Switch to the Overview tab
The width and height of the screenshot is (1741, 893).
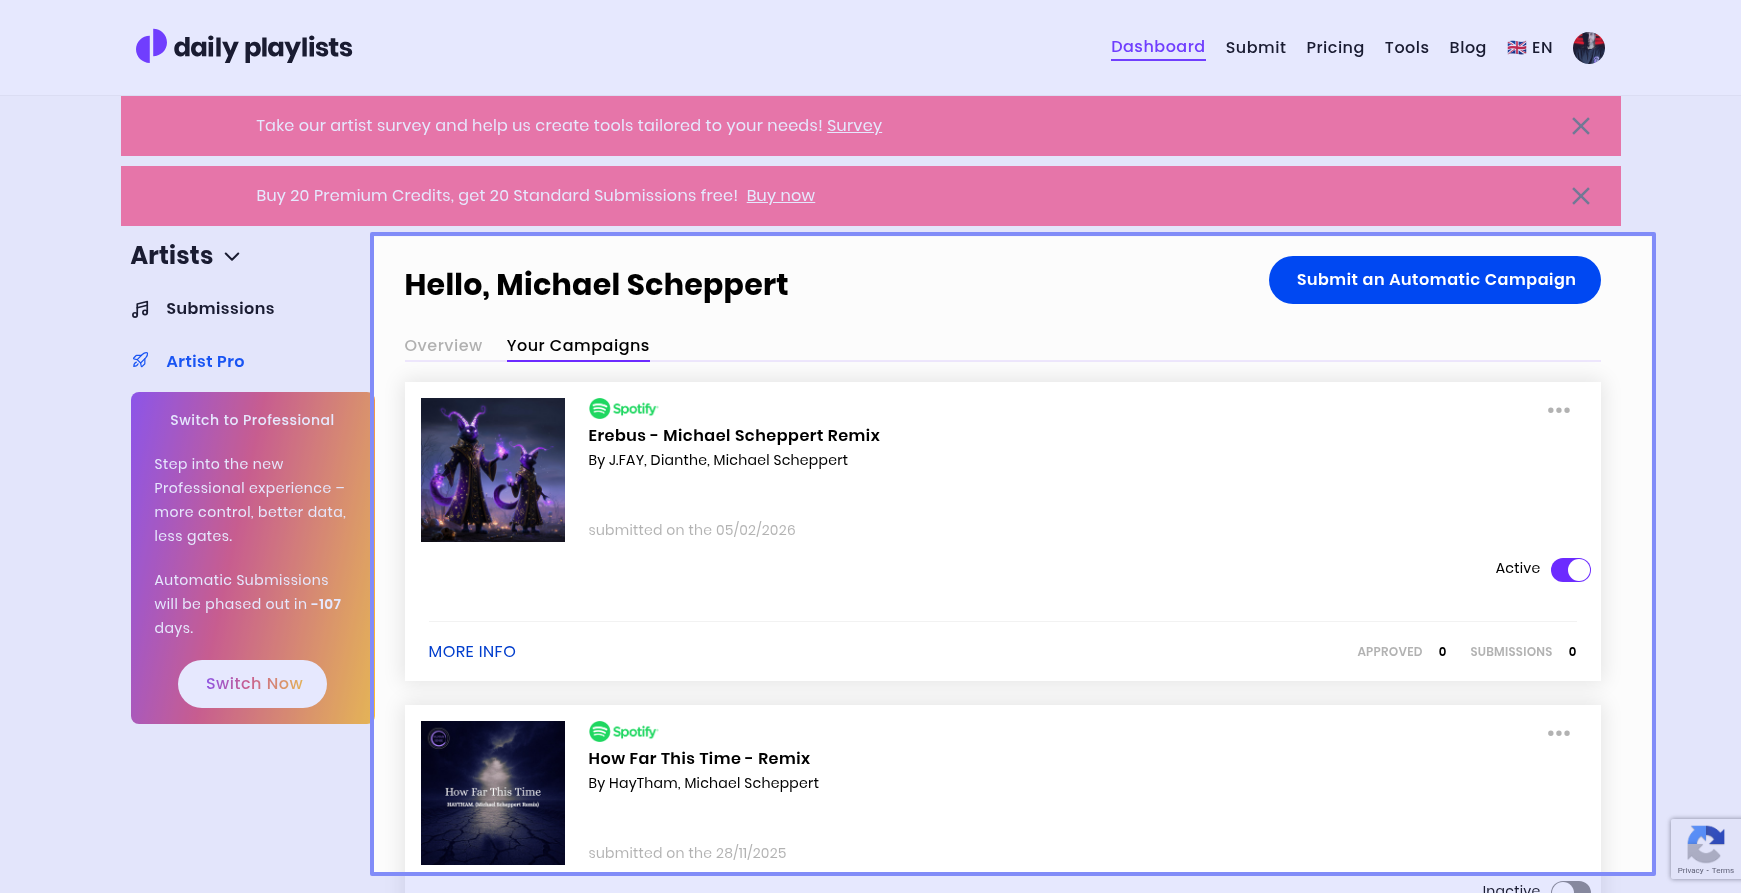coord(443,345)
